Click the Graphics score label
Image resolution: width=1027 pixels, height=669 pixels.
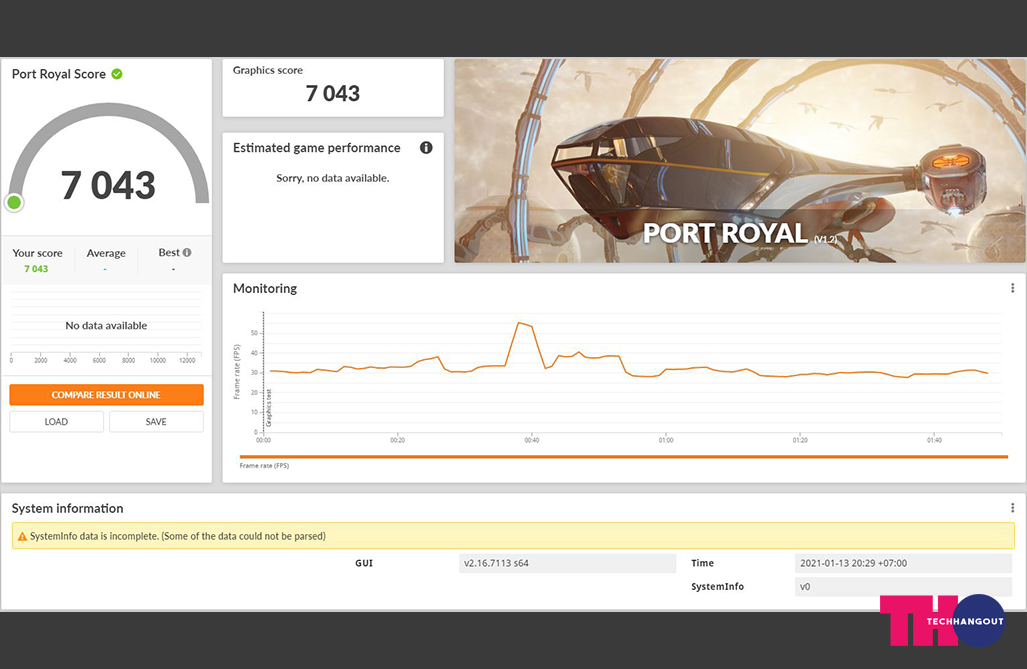(x=268, y=70)
